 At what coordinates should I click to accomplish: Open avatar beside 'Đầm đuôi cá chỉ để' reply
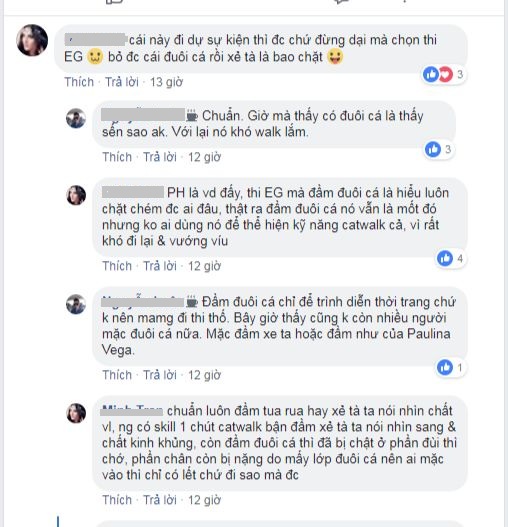(x=76, y=304)
